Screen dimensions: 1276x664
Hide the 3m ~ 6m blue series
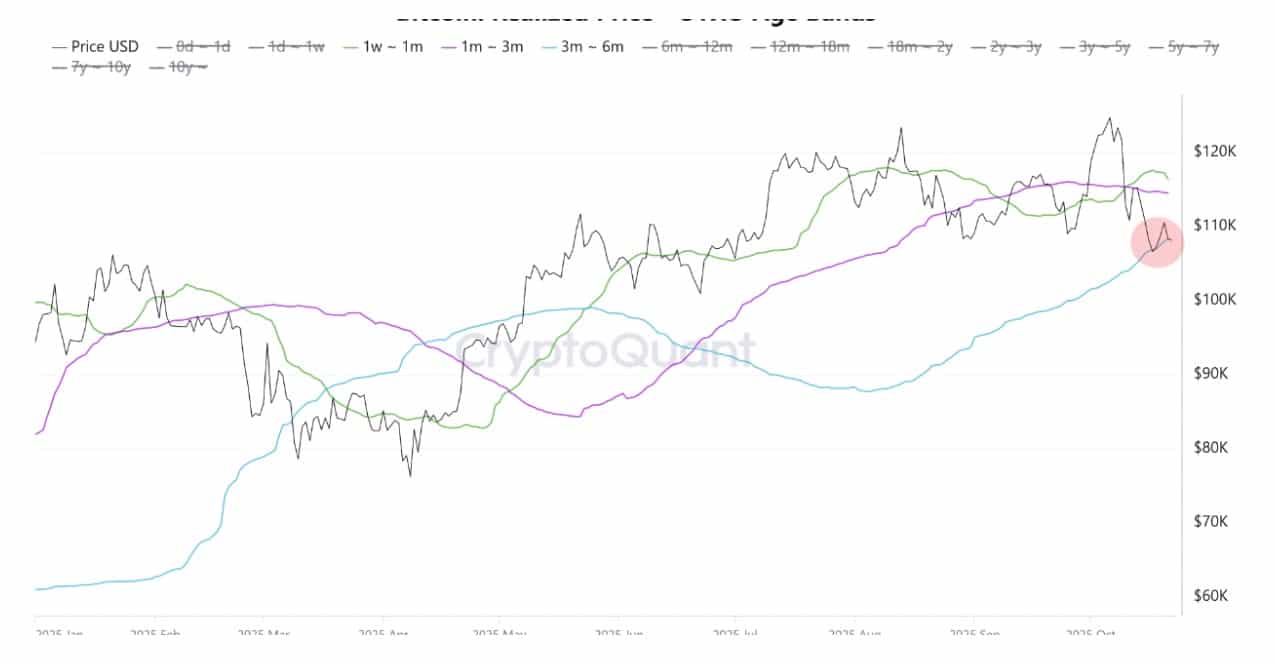594,46
